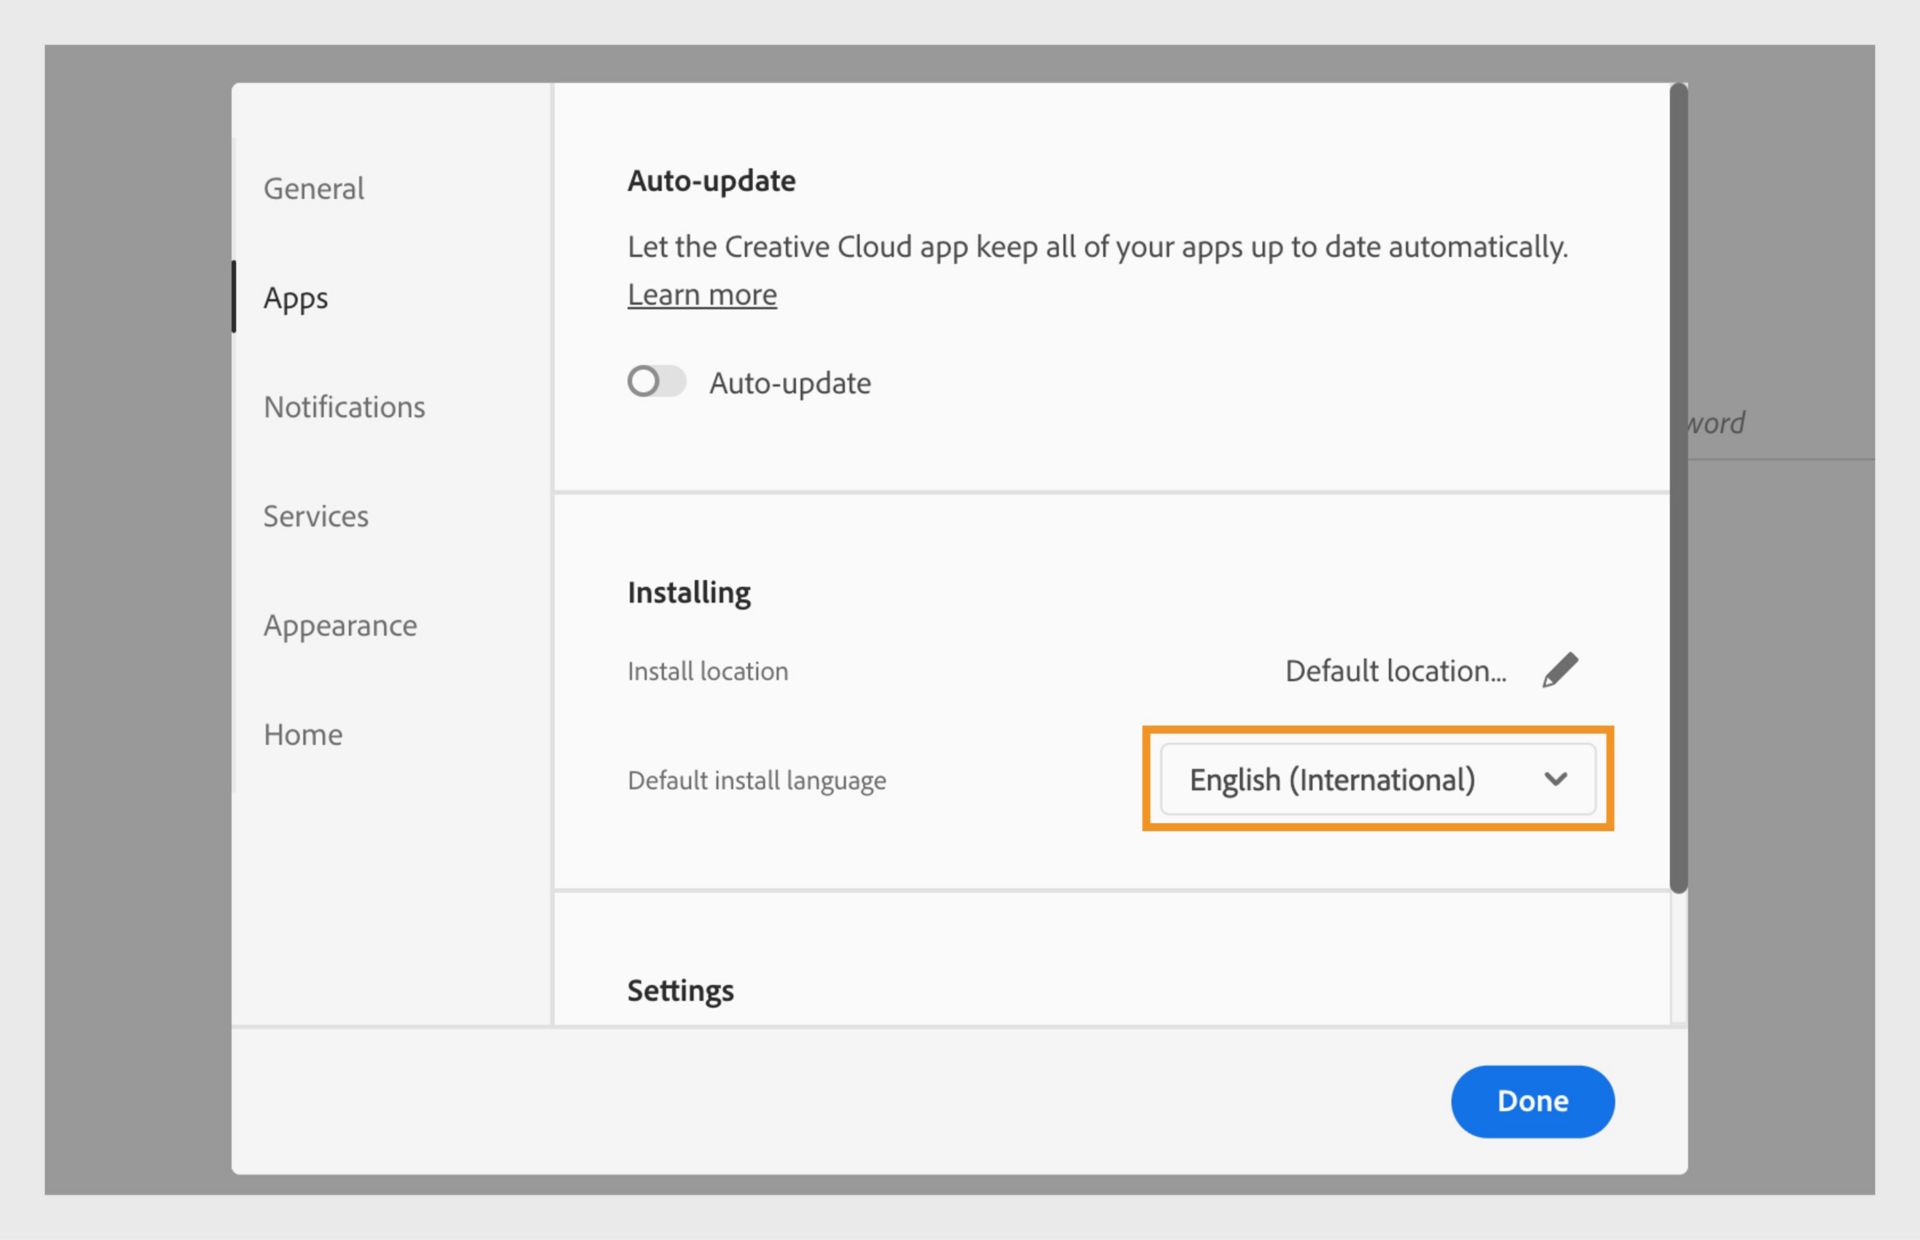Click the Apps tab in sidebar

[x=297, y=298]
